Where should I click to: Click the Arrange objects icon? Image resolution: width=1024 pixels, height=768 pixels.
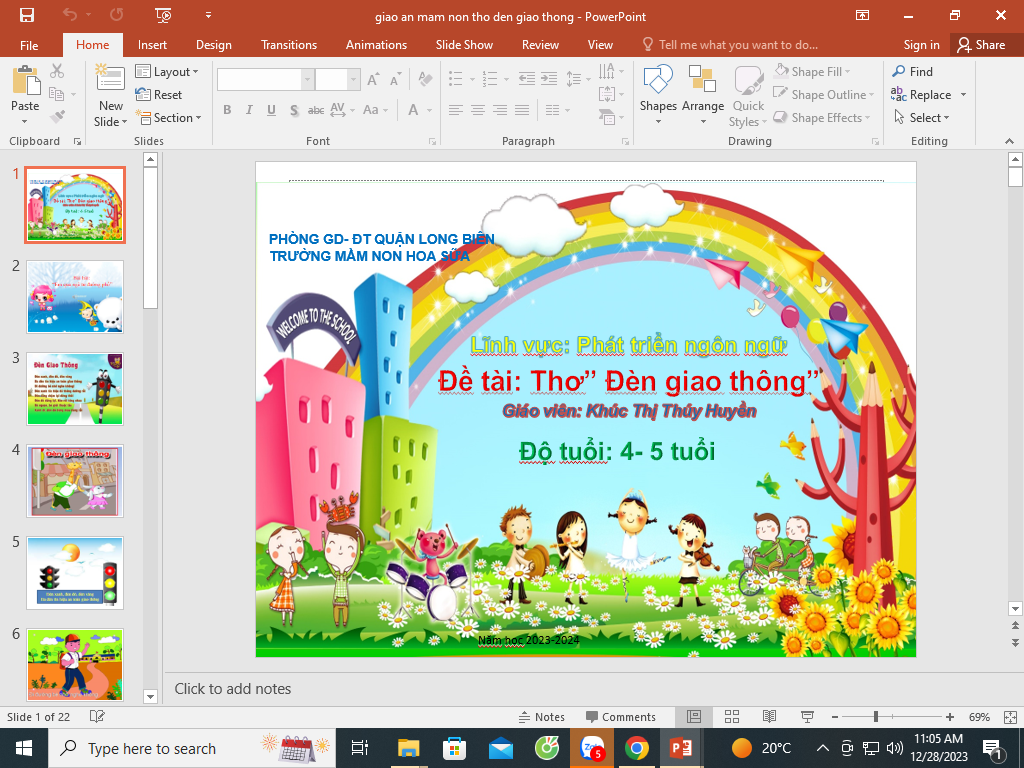click(703, 88)
